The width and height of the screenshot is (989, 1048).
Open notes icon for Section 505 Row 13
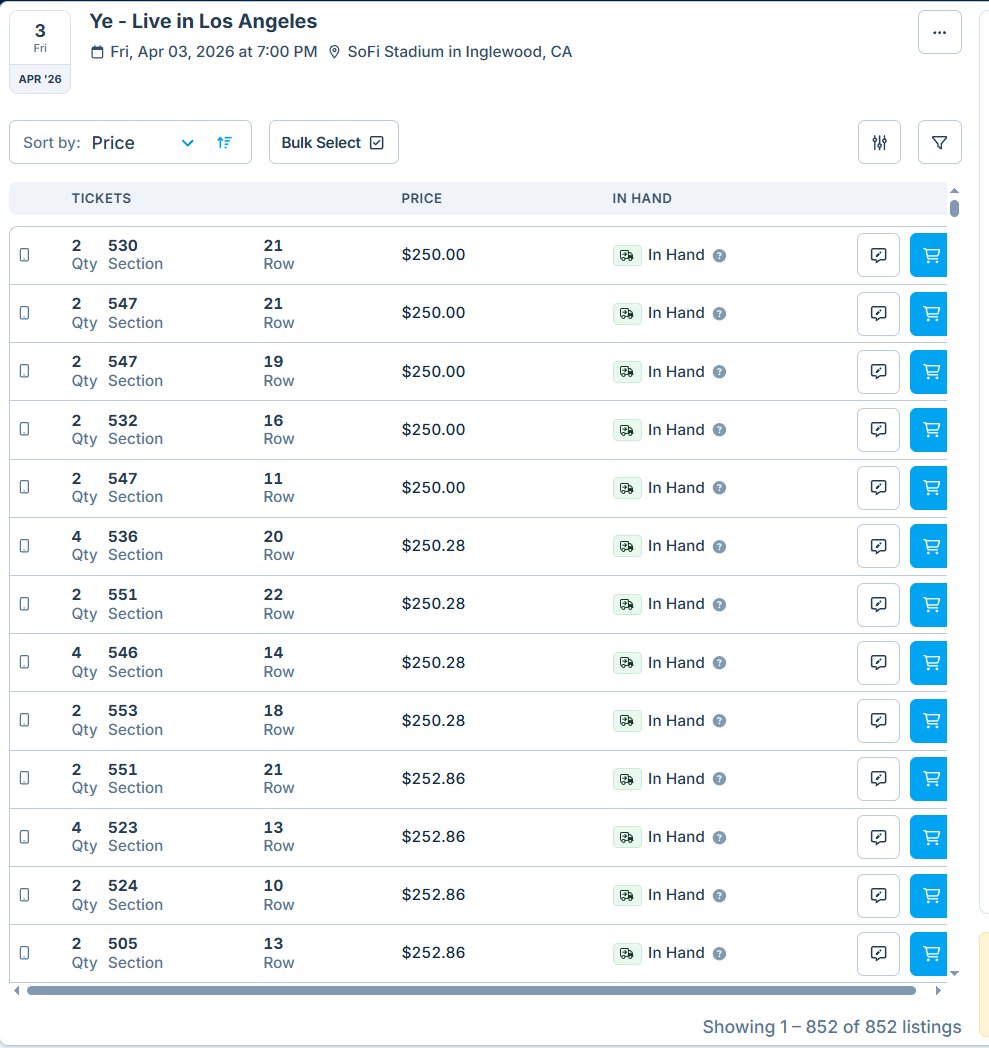coord(878,953)
